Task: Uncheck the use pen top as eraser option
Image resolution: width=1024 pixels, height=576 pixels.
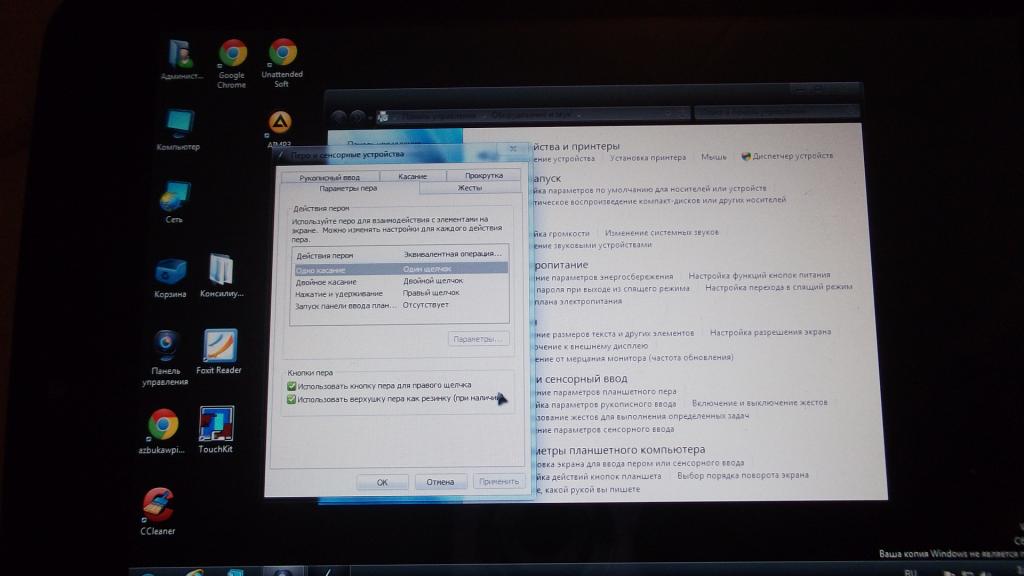Action: tap(292, 399)
